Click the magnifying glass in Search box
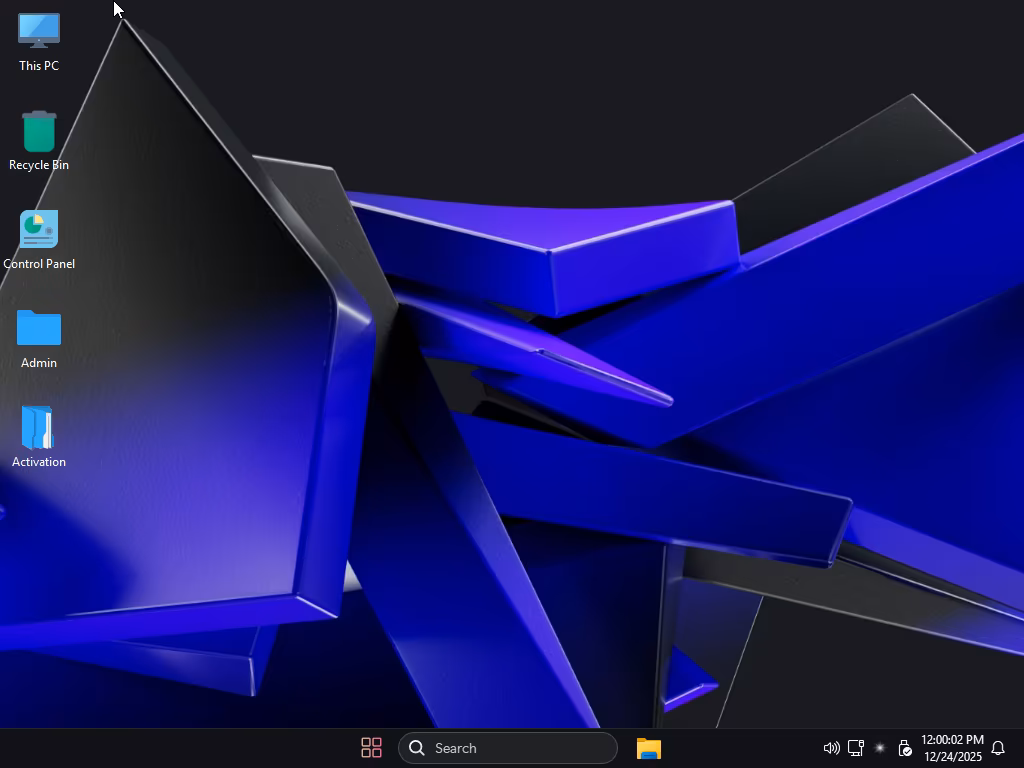Image resolution: width=1024 pixels, height=768 pixels. tap(417, 748)
